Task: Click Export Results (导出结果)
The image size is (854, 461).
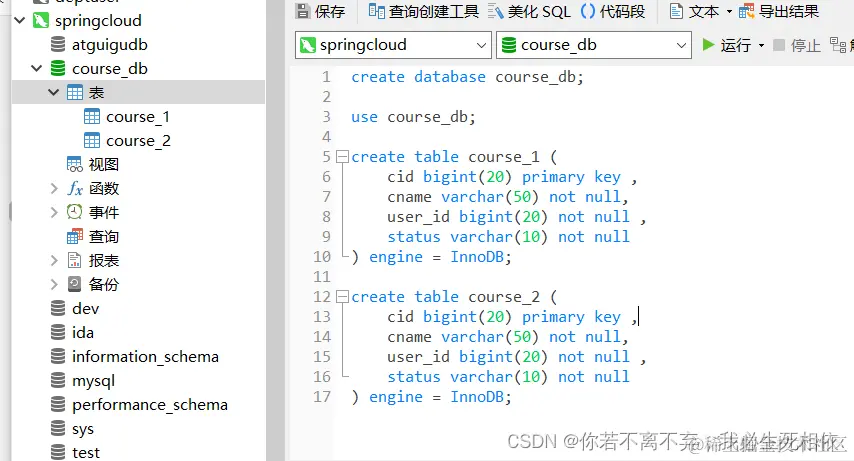Action: pos(779,11)
